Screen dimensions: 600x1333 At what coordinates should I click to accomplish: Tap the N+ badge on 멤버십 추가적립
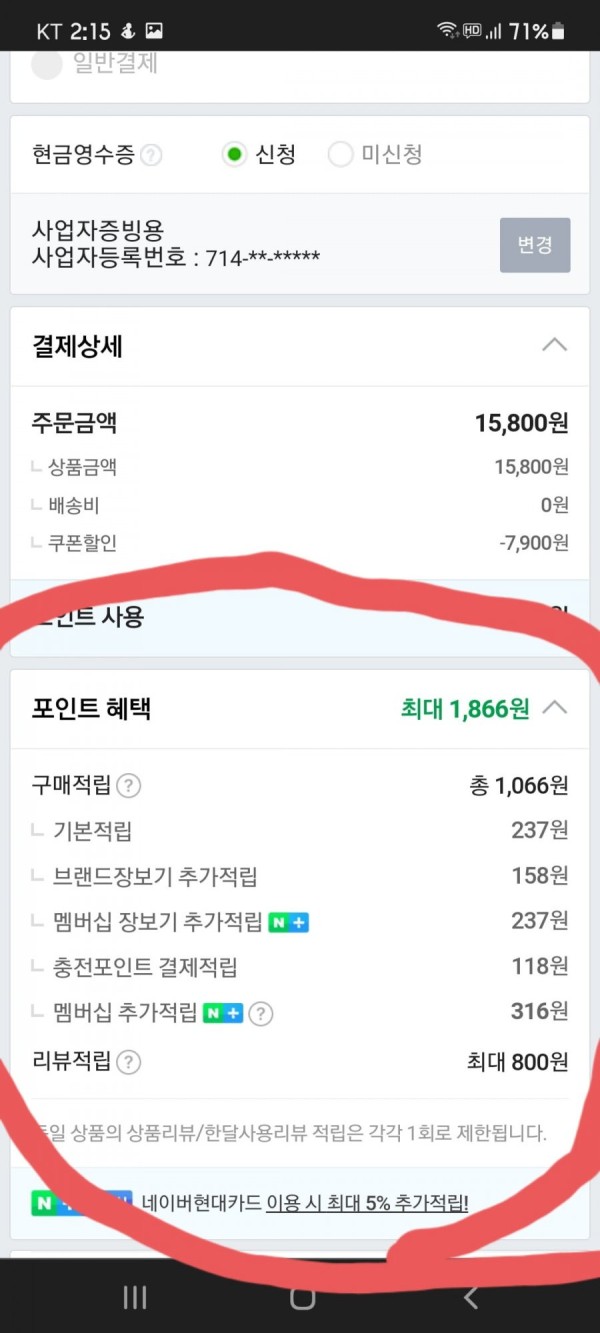pyautogui.click(x=223, y=1013)
